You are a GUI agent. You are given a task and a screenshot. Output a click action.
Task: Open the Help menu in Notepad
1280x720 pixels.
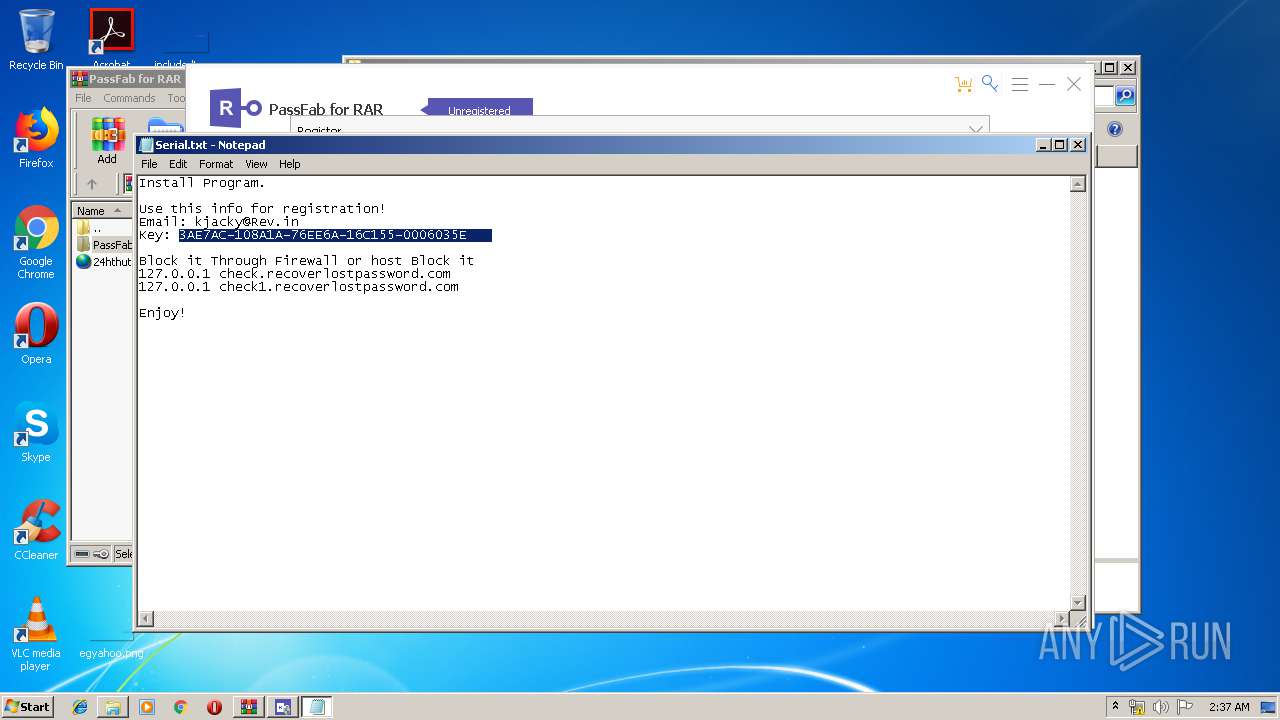(x=289, y=164)
